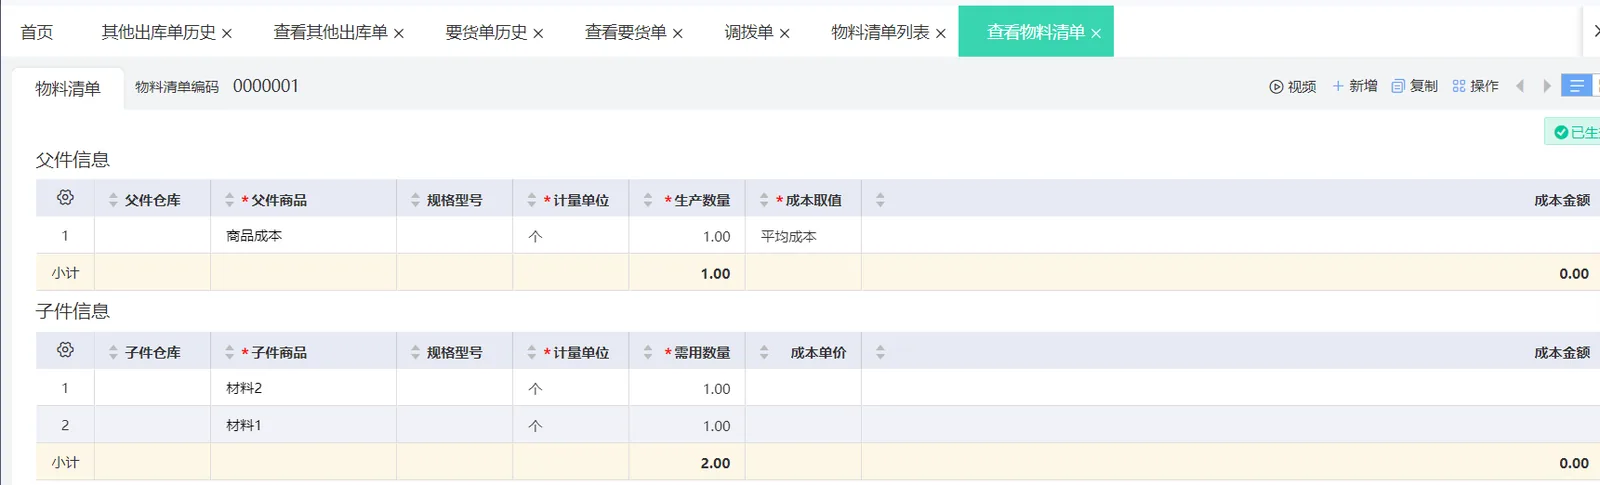The image size is (1600, 485).
Task: Switch to 查看其他出库单 tab
Action: pyautogui.click(x=330, y=32)
